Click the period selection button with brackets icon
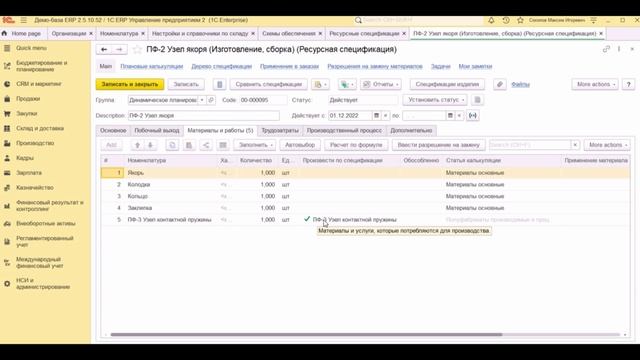 pos(473,116)
